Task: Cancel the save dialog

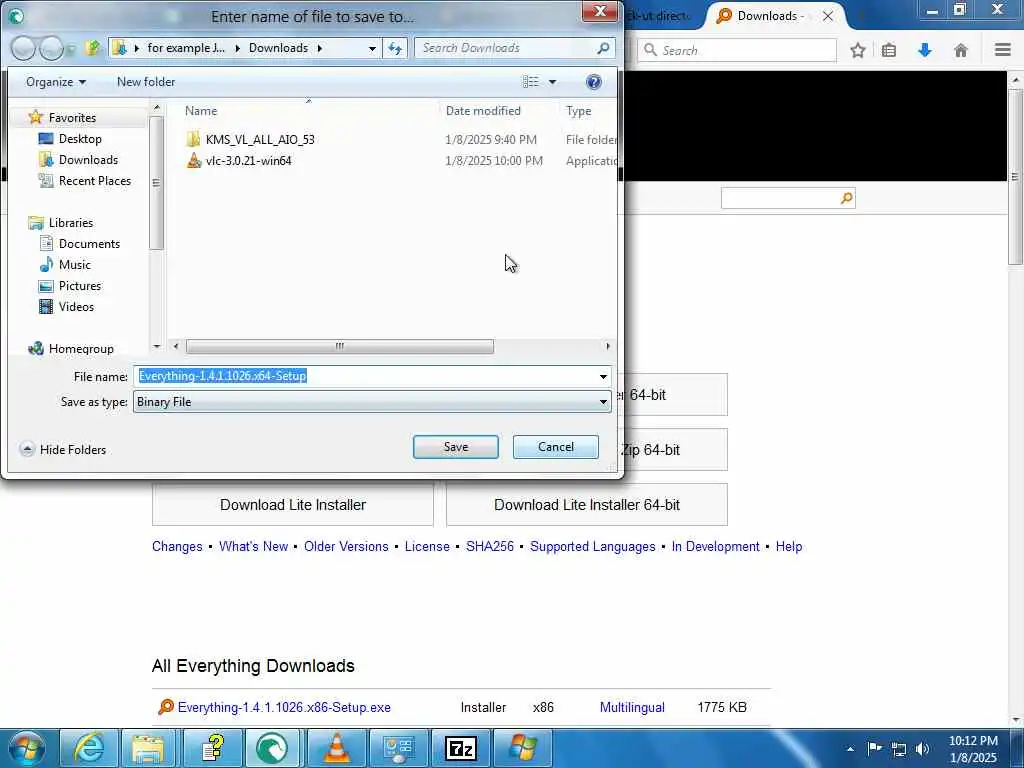Action: (556, 447)
